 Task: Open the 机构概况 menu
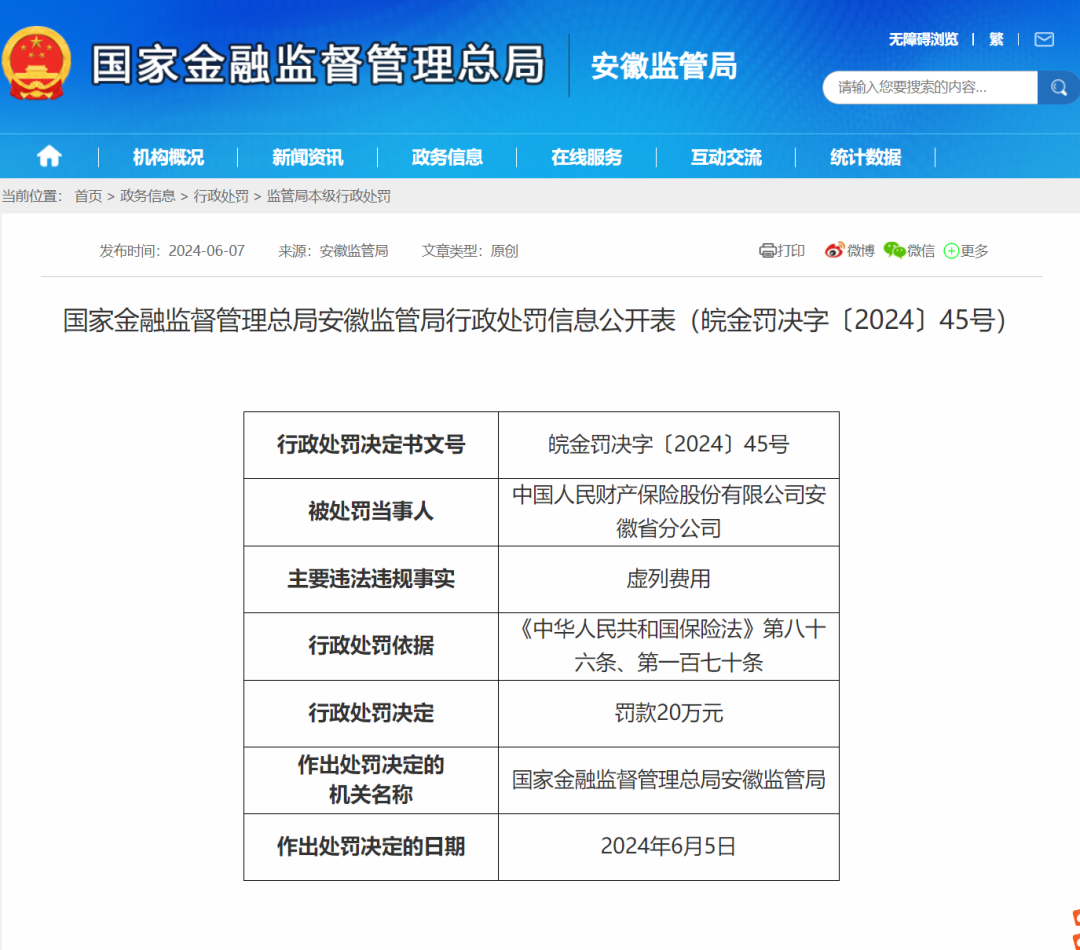pos(168,158)
